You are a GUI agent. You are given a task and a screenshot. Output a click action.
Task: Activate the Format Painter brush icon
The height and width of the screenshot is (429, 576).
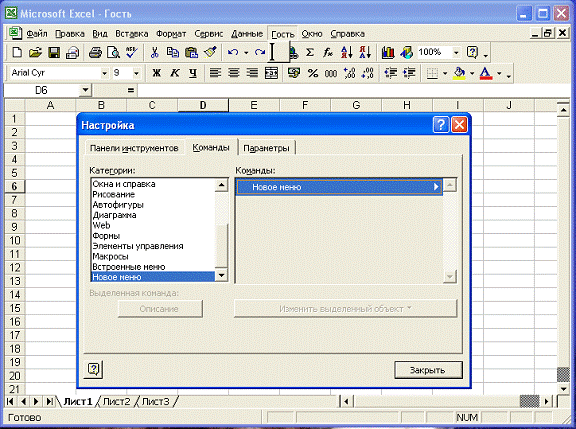(x=210, y=53)
